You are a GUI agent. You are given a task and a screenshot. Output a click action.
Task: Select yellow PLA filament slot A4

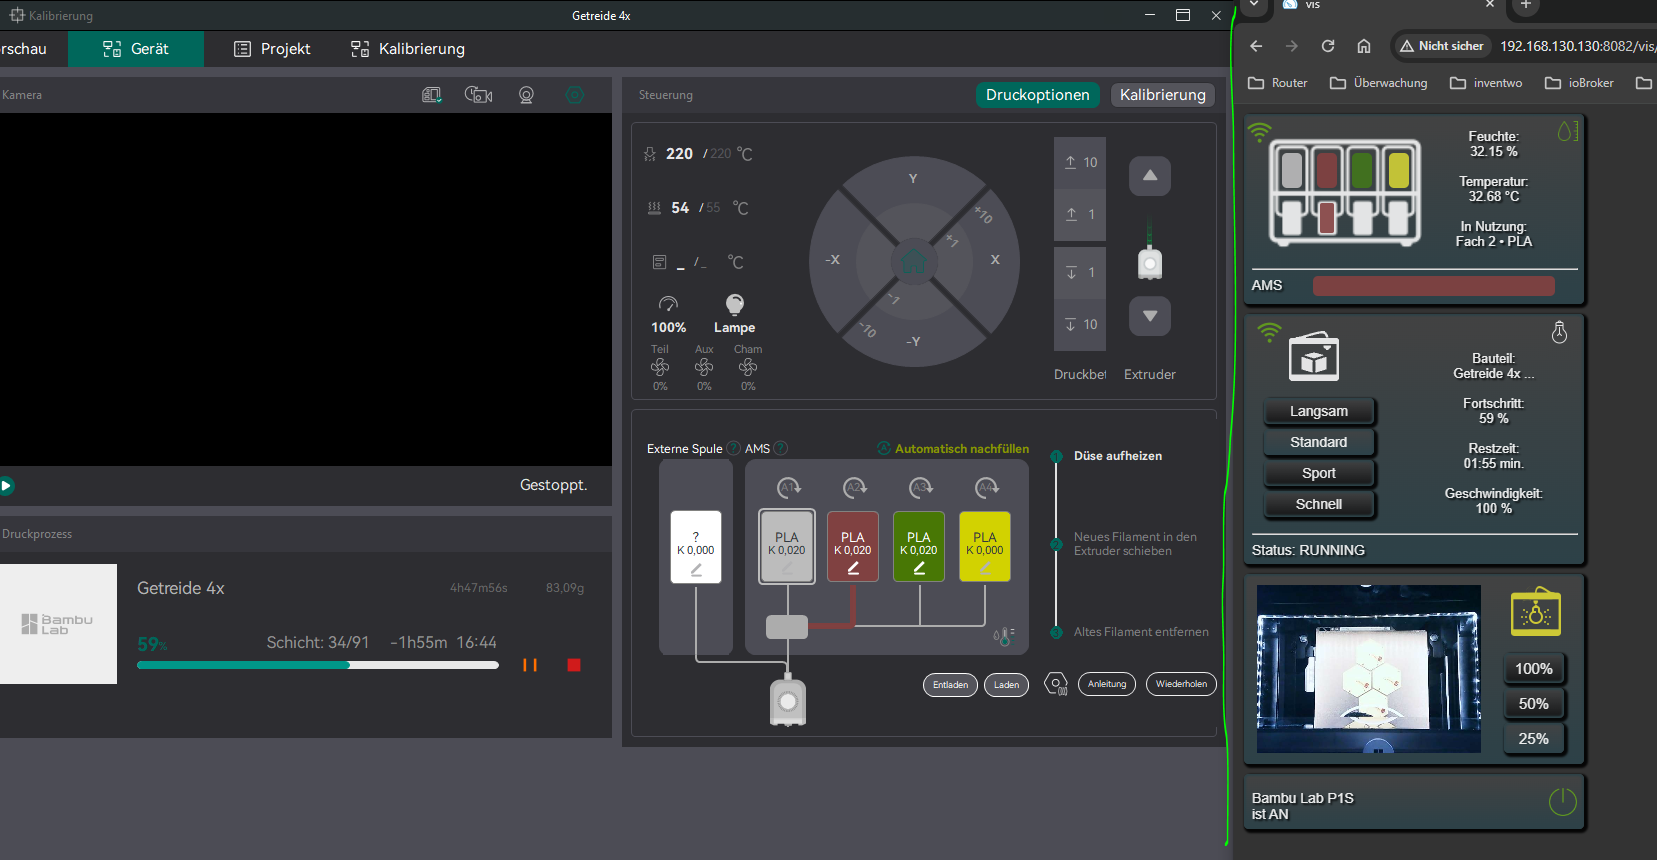pyautogui.click(x=985, y=546)
